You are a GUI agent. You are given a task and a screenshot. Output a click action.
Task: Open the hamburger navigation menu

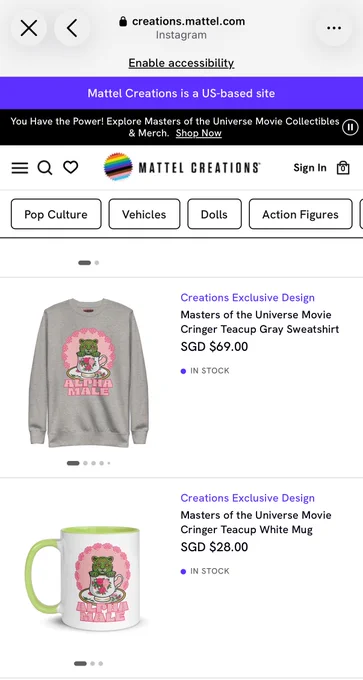point(20,168)
